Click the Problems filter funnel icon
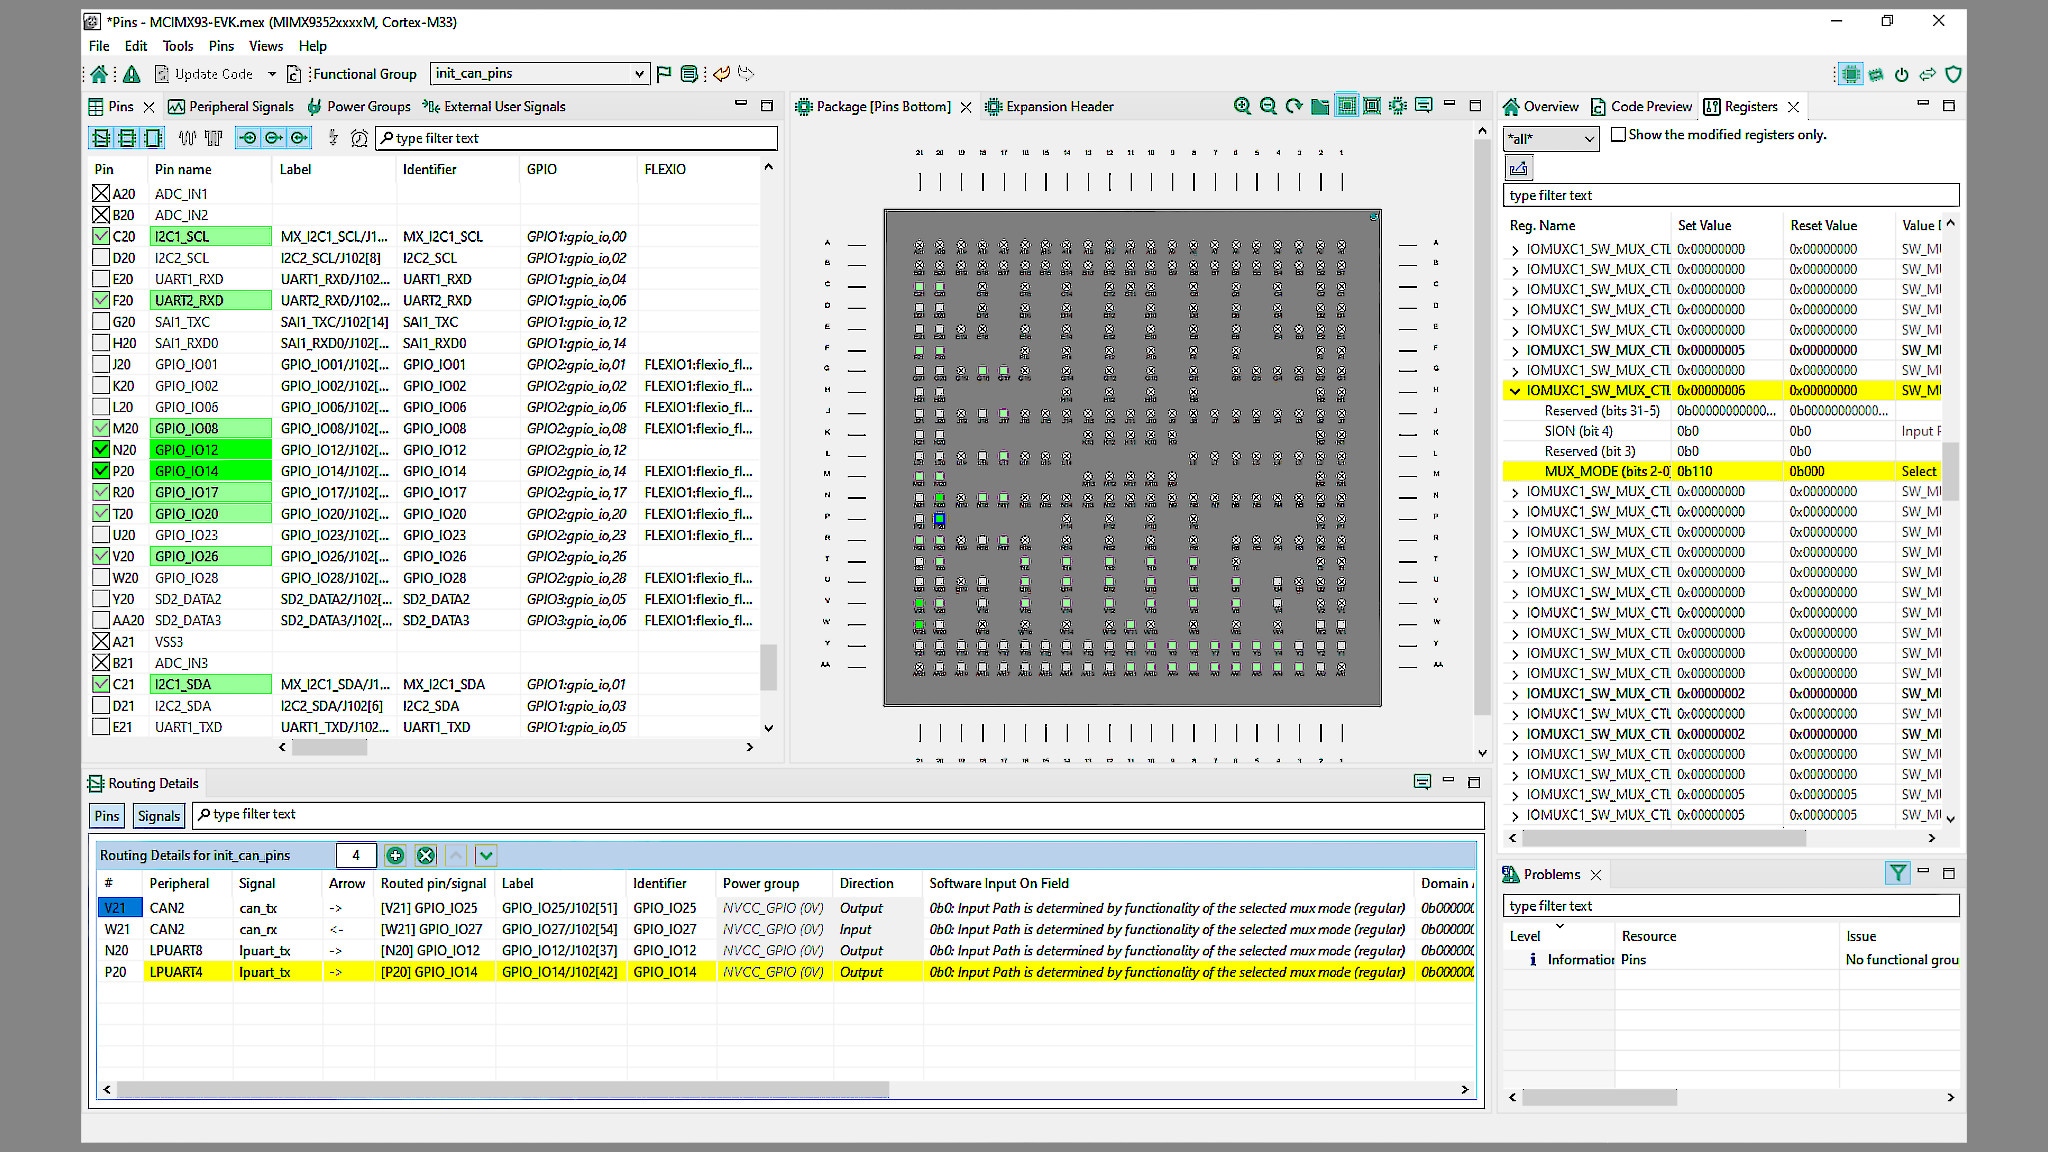This screenshot has width=2048, height=1152. pyautogui.click(x=1897, y=873)
